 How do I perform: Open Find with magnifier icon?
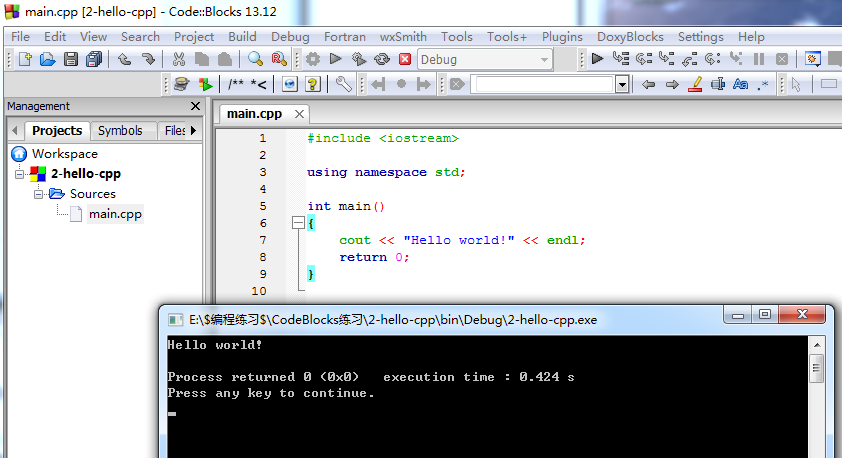(x=255, y=59)
